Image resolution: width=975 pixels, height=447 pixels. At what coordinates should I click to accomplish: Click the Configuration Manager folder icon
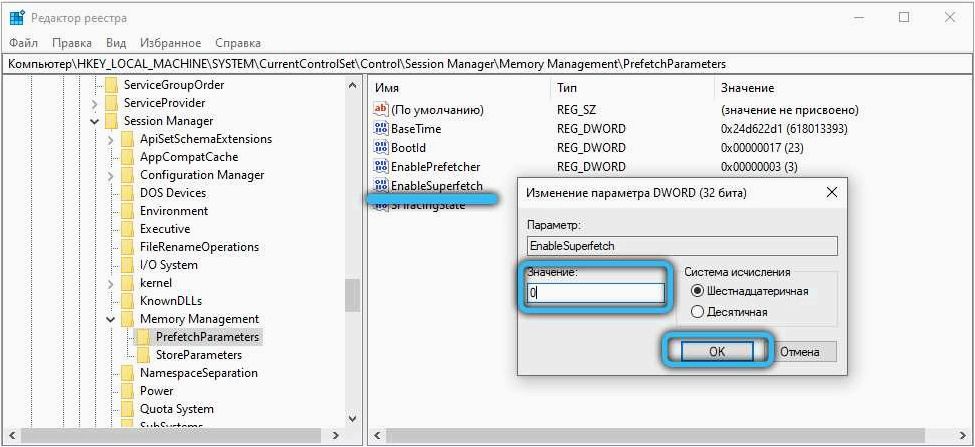(x=127, y=175)
